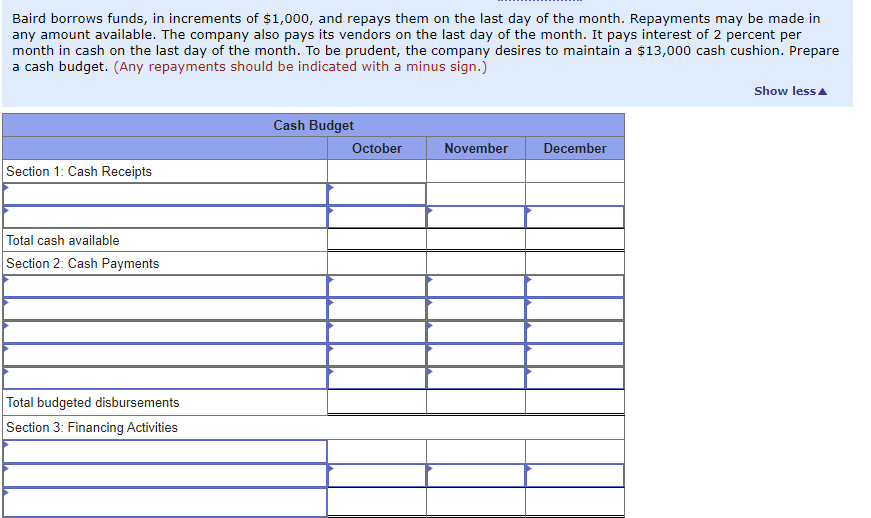Screen dimensions: 871x518
Task: Select October cell in second Financing Activities row
Action: click(x=377, y=476)
